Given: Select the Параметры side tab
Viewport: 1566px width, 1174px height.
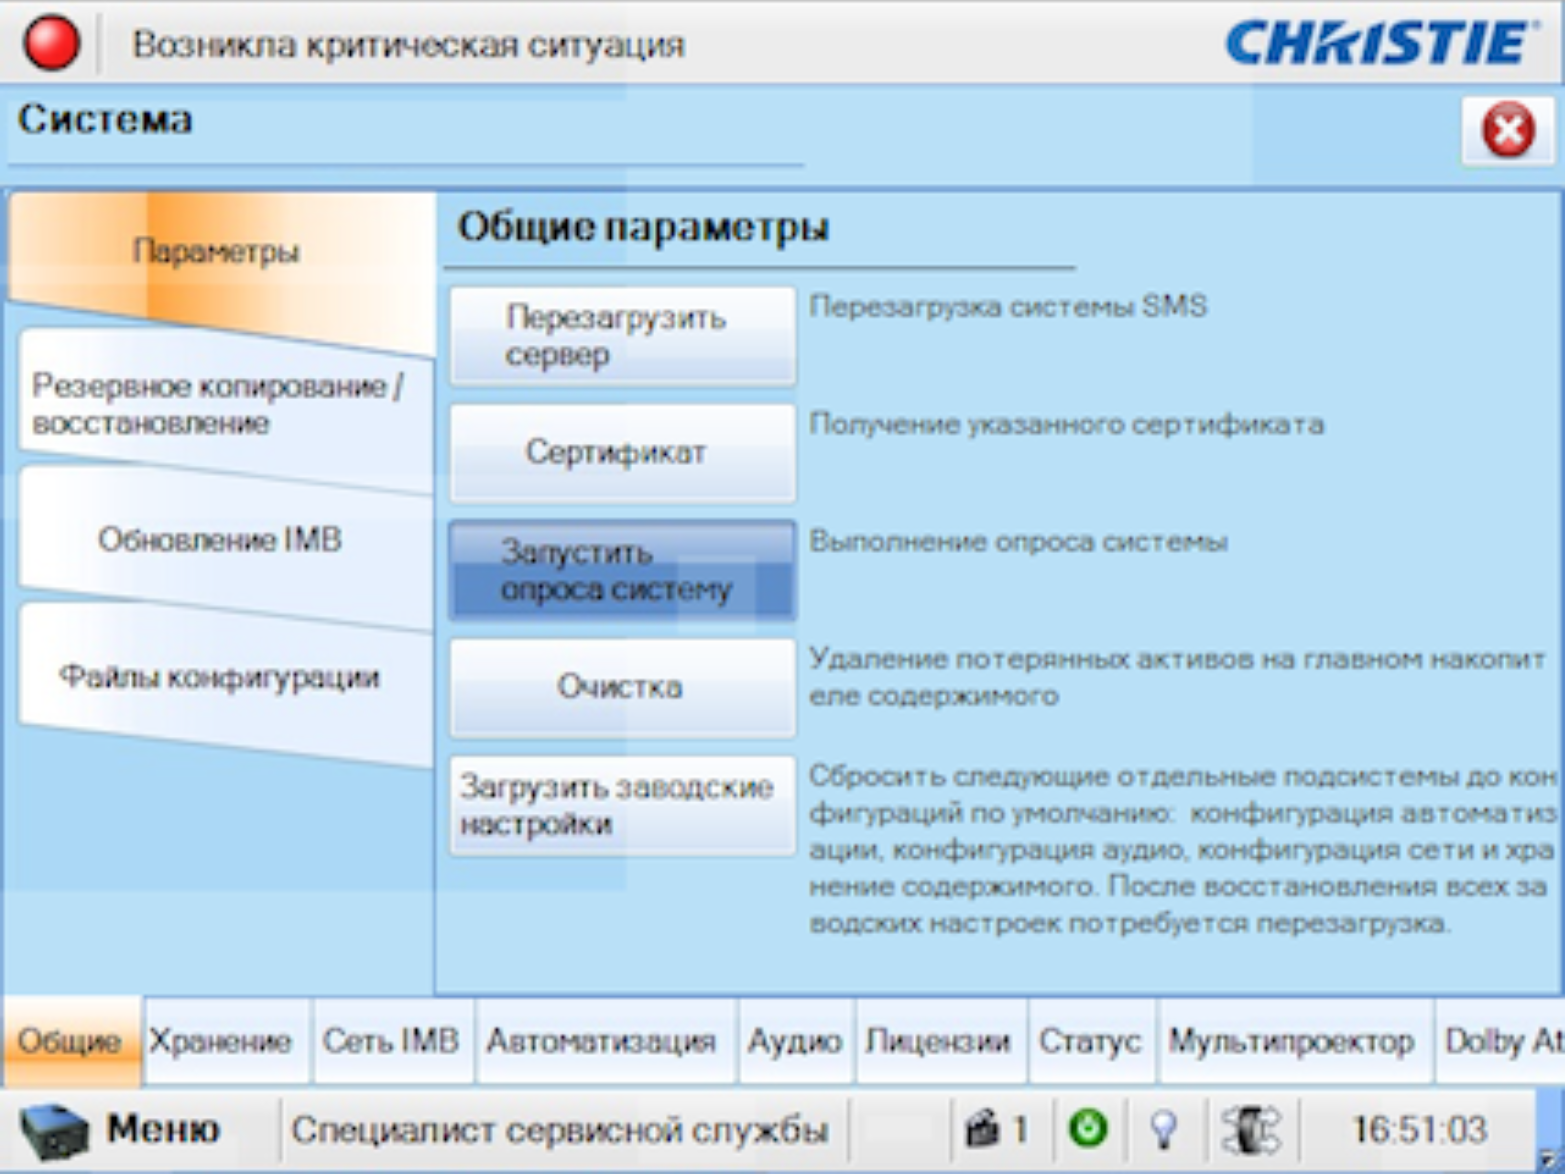Looking at the screenshot, I should pyautogui.click(x=217, y=252).
